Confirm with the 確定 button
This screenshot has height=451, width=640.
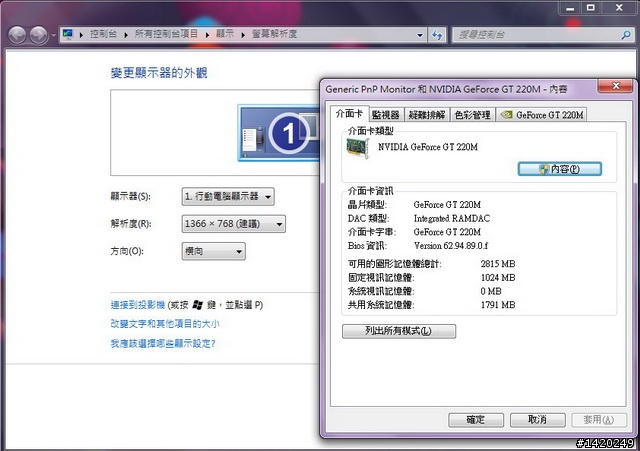tap(476, 420)
